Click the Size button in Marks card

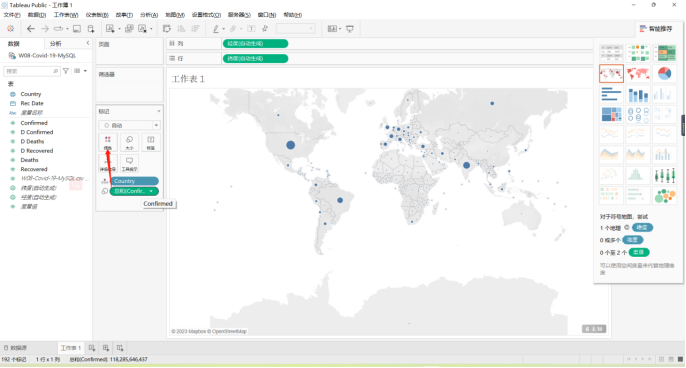coord(129,143)
